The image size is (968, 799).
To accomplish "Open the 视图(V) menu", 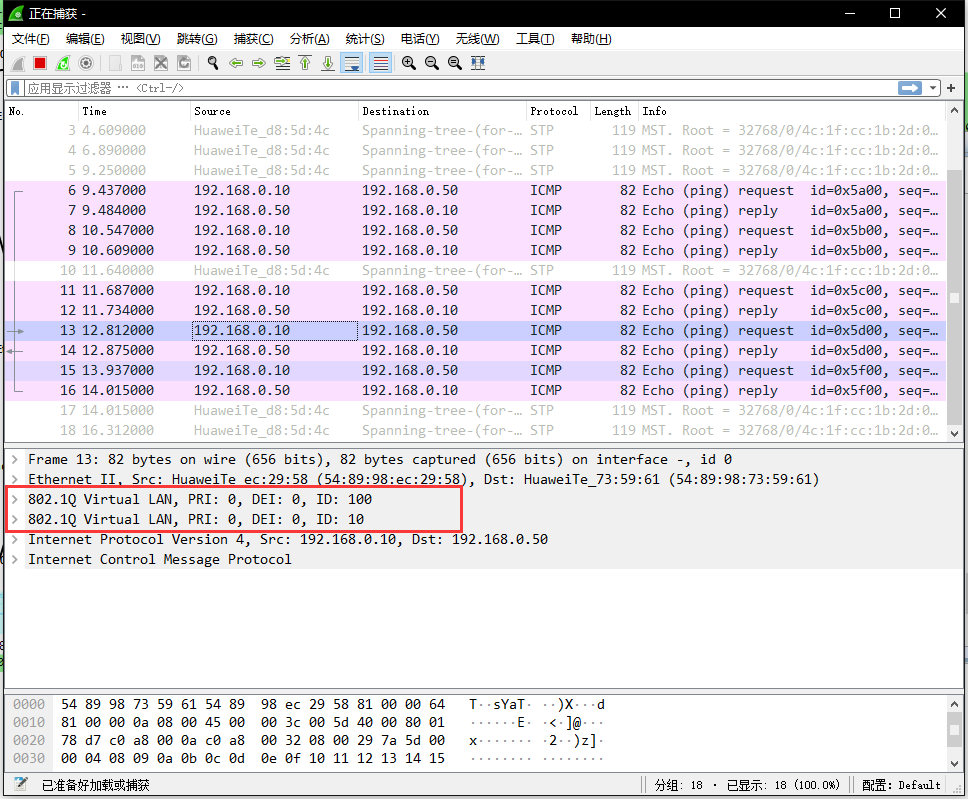I will (x=140, y=39).
